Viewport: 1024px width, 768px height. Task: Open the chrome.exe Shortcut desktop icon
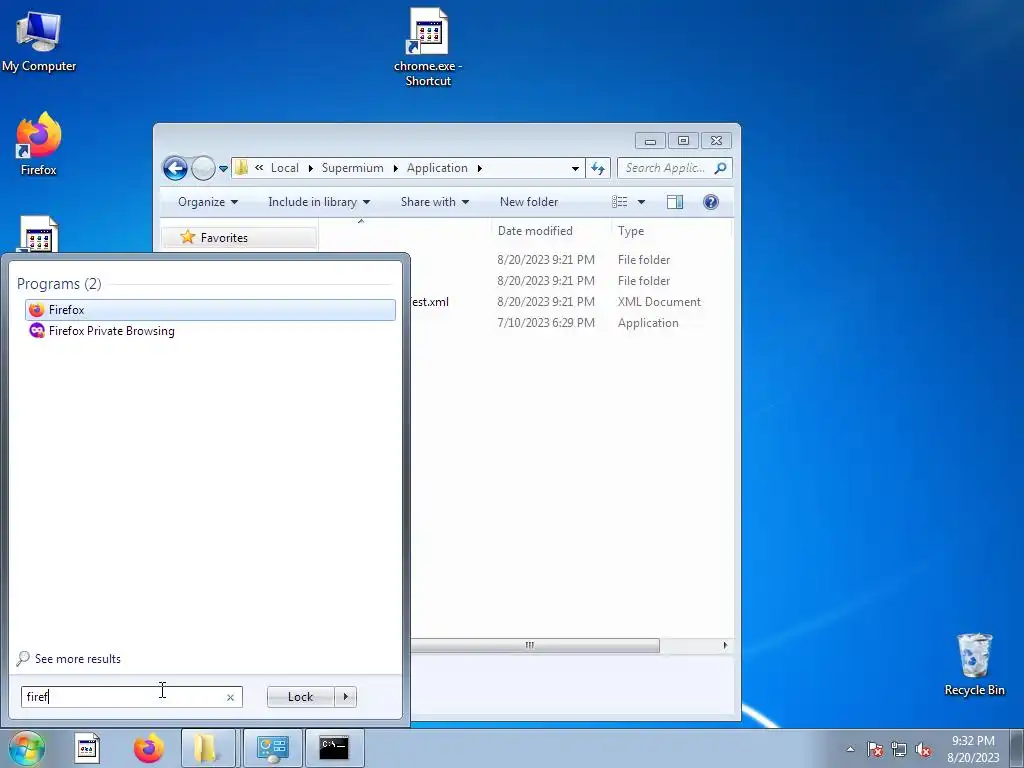428,47
